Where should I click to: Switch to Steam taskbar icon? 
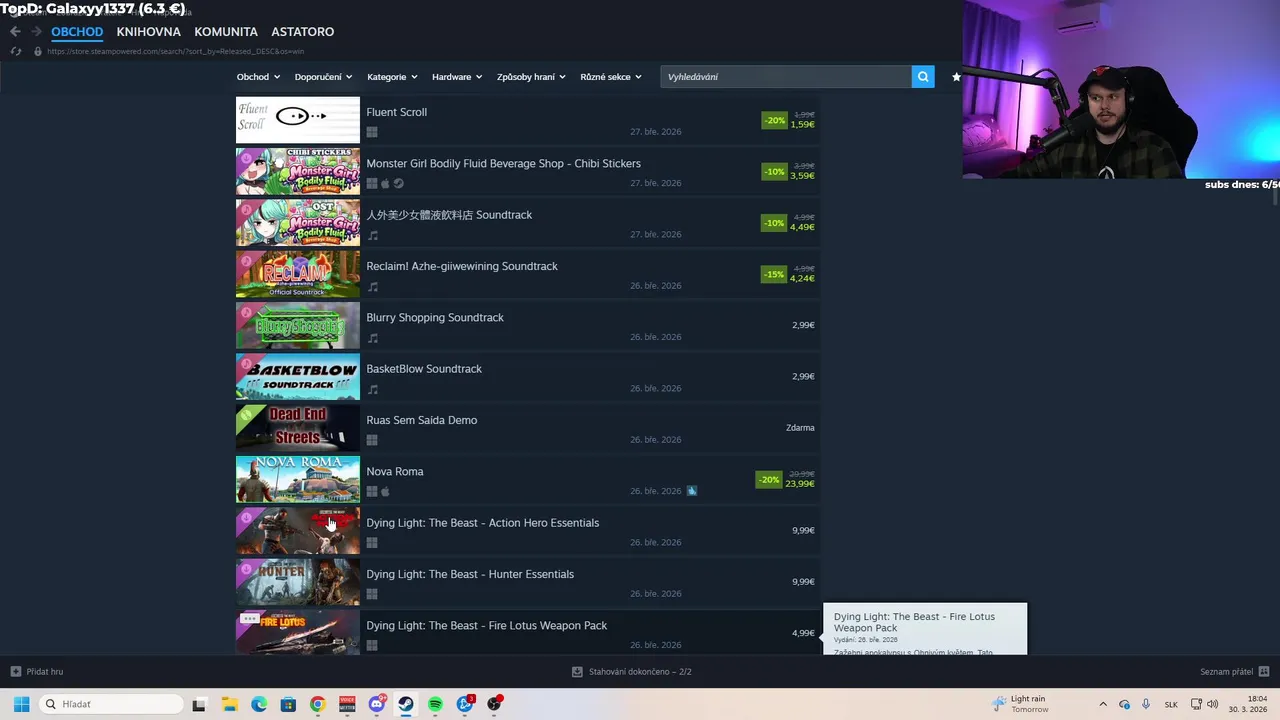click(x=406, y=704)
